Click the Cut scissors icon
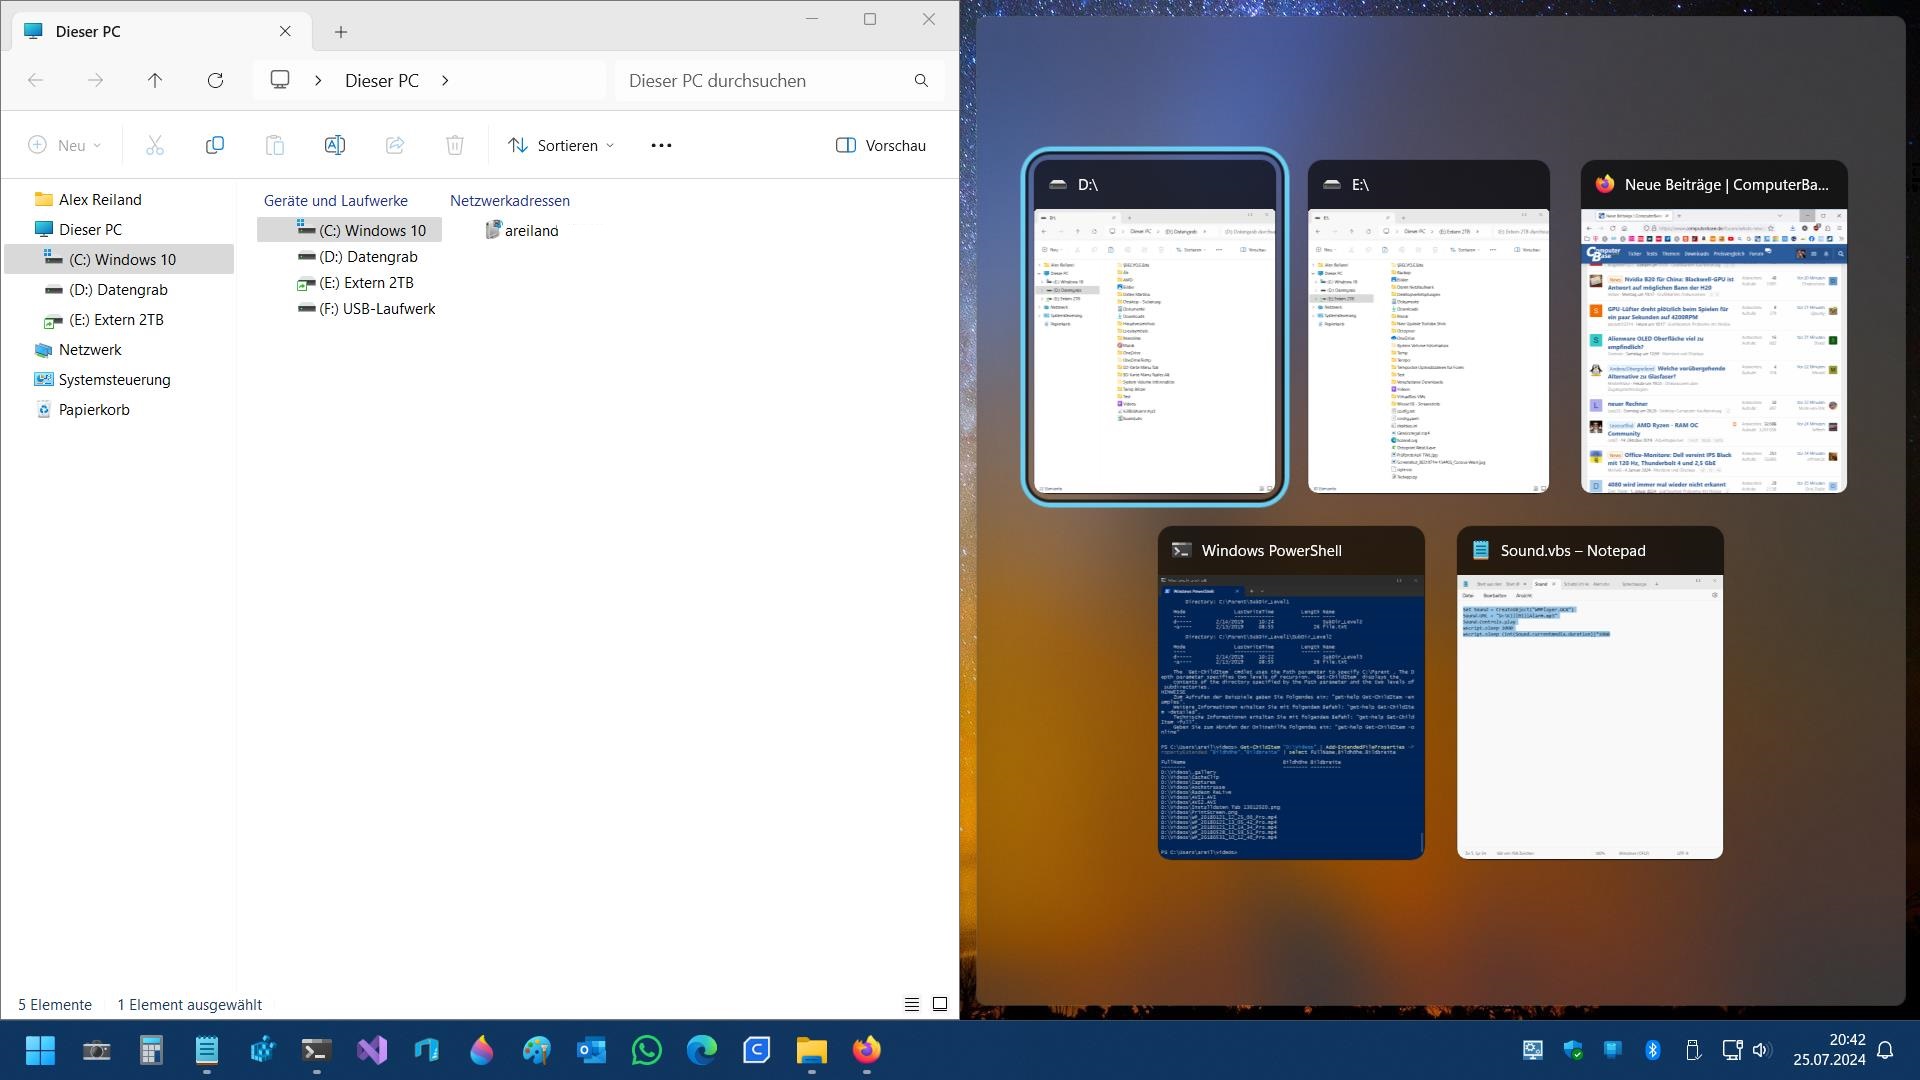 154,145
